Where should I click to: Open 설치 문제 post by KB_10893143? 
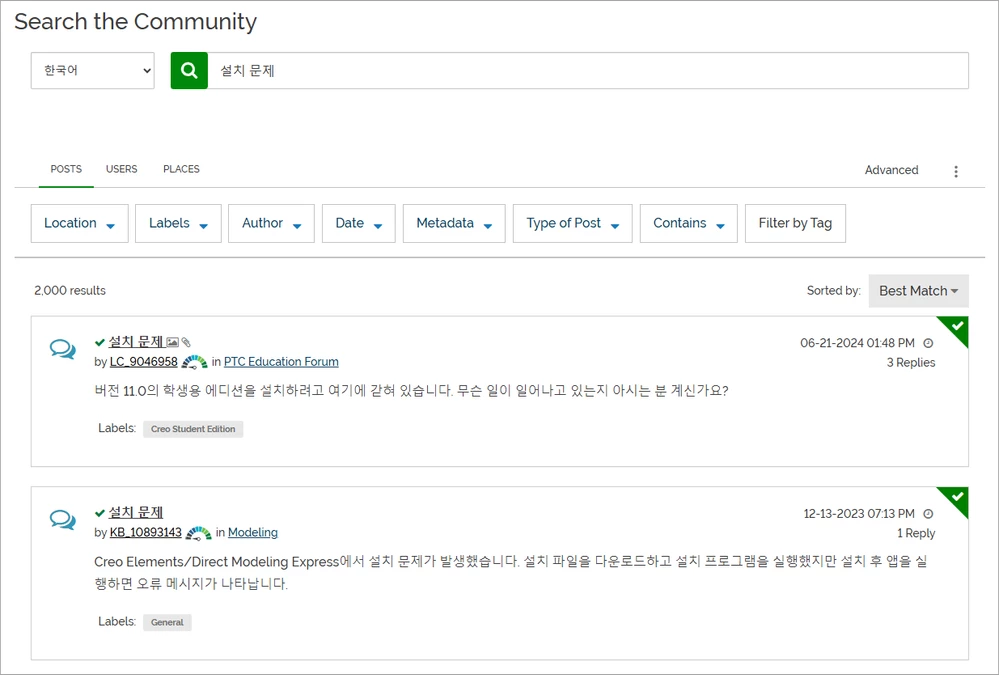pos(136,512)
